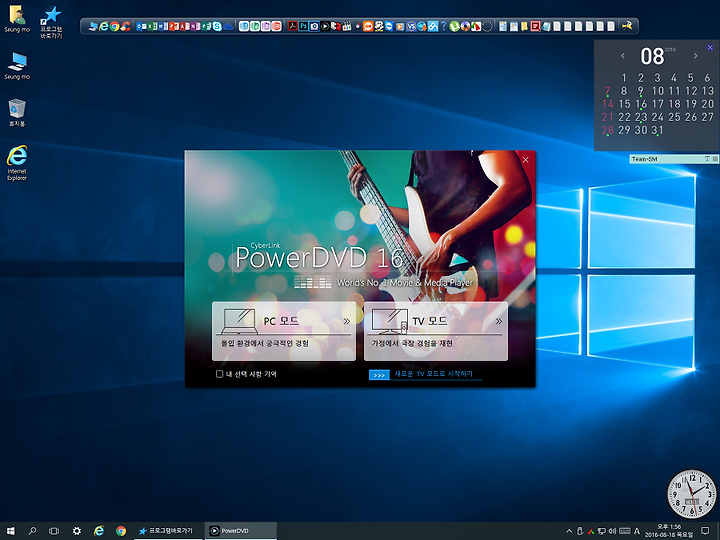Open OneNote icon in the top dock

195,26
